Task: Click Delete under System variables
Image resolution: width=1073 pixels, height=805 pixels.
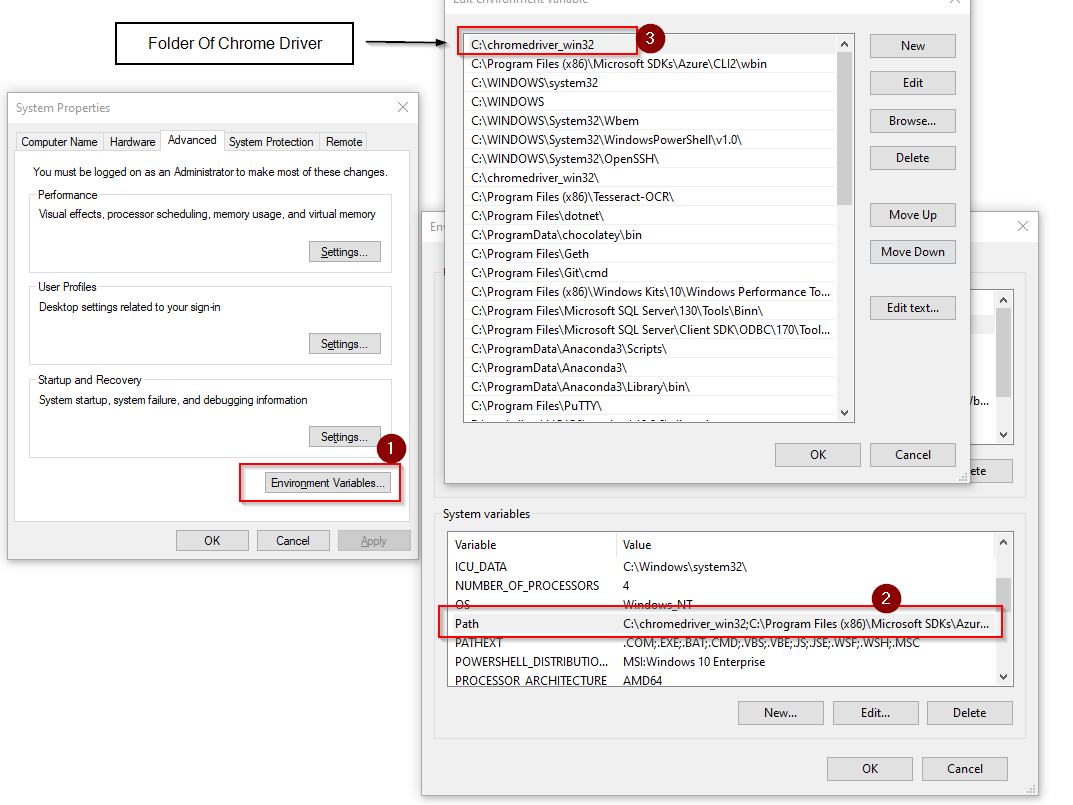Action: pos(970,713)
